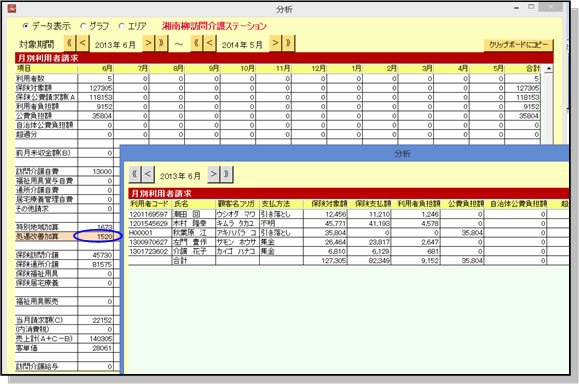Image resolution: width=579 pixels, height=384 pixels.
Task: Click 7月 column header
Action: point(131,69)
